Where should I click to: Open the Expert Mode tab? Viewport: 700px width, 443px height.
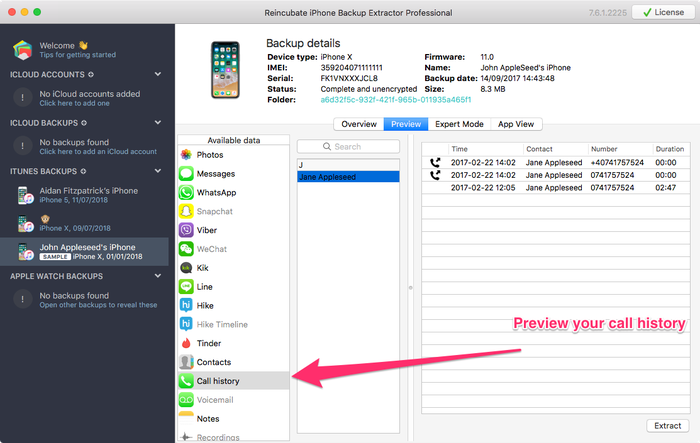point(459,124)
